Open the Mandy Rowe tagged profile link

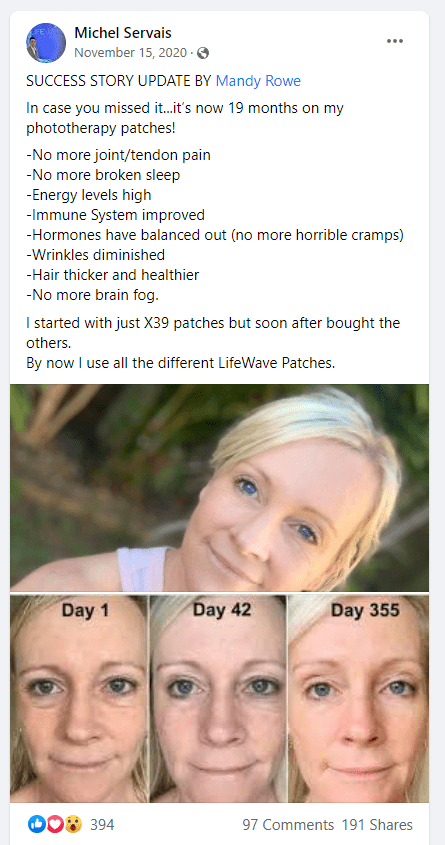(258, 81)
